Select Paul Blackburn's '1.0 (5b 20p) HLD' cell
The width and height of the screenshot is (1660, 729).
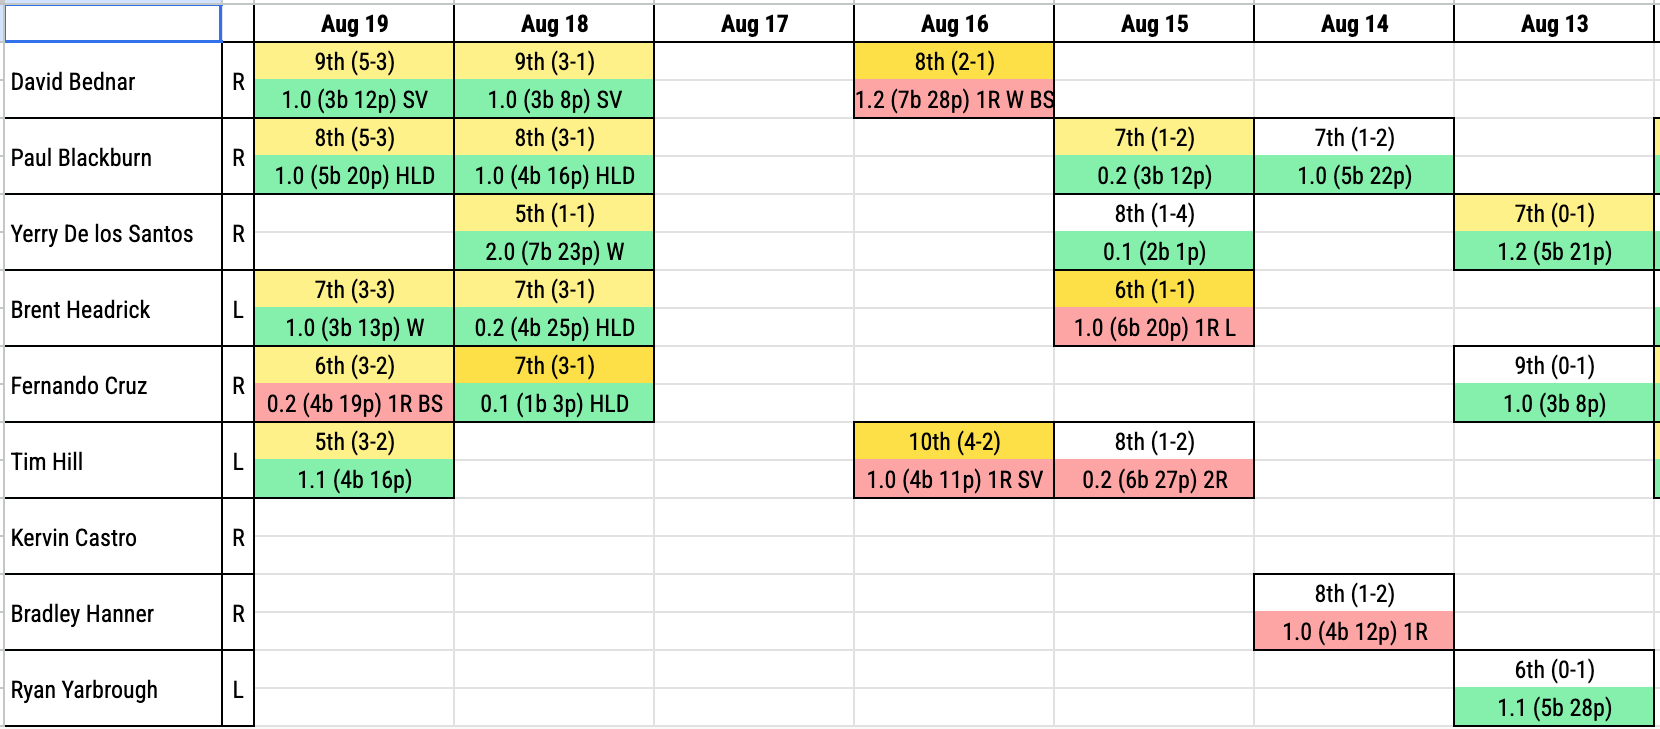[x=354, y=176]
